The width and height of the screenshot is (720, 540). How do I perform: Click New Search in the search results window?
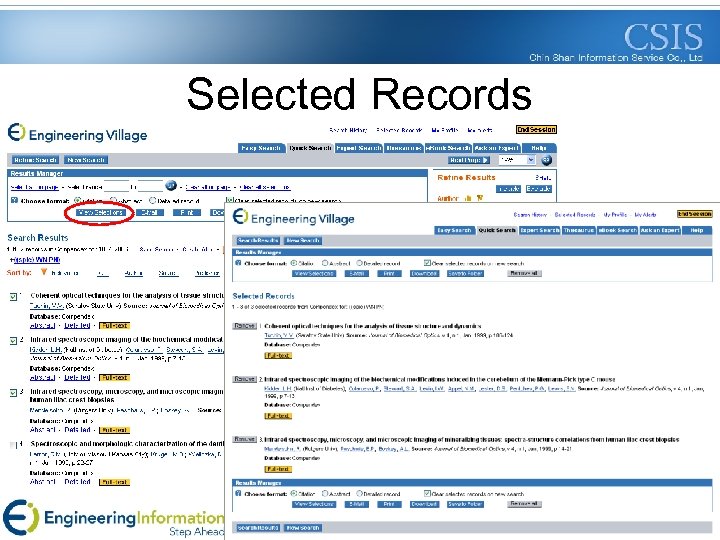coord(86,160)
